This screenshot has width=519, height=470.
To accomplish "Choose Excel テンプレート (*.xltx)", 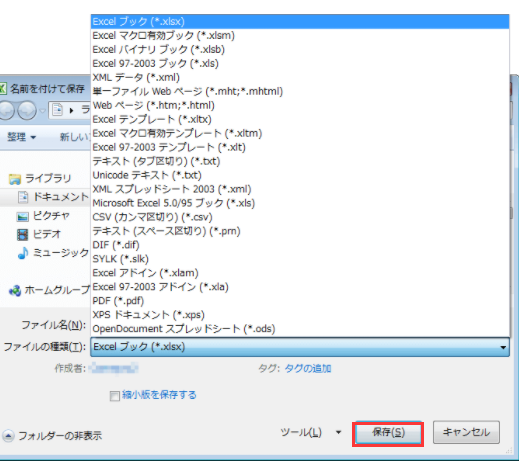I will pos(300,120).
